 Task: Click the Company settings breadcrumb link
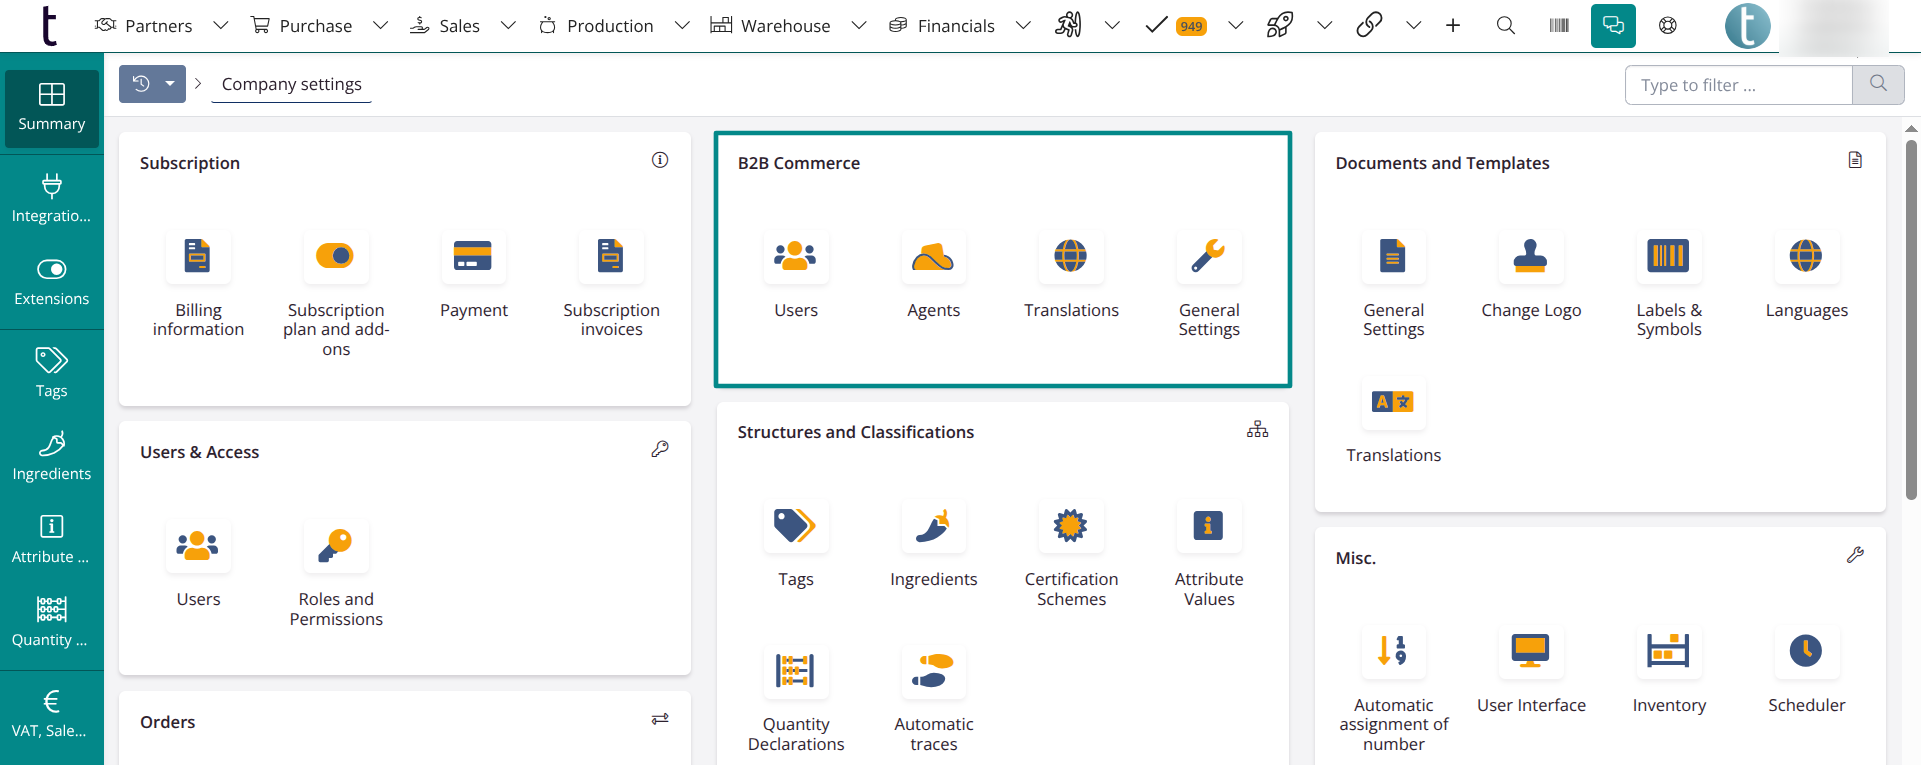pos(292,84)
